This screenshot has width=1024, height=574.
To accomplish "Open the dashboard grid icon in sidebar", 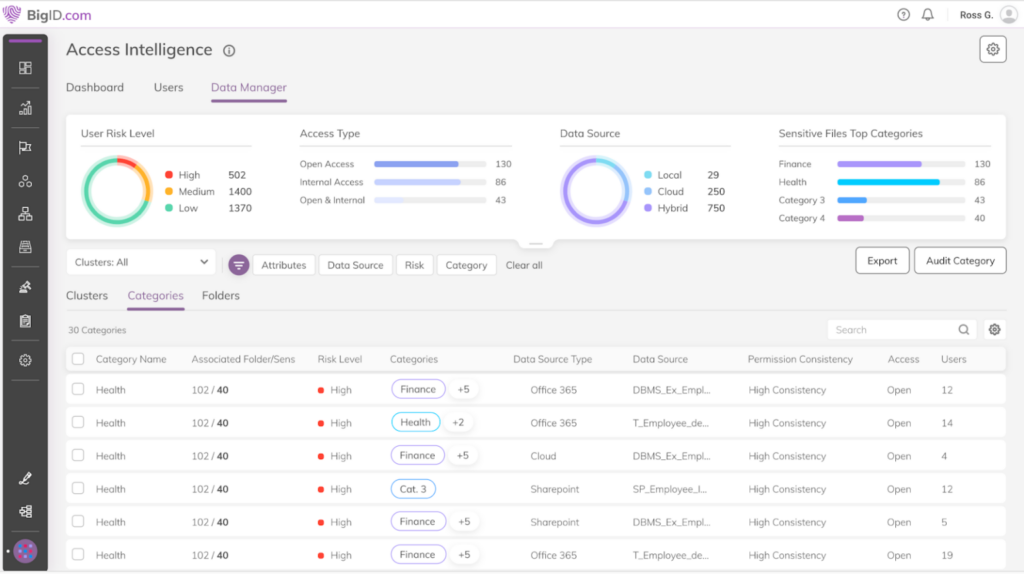I will (25, 68).
